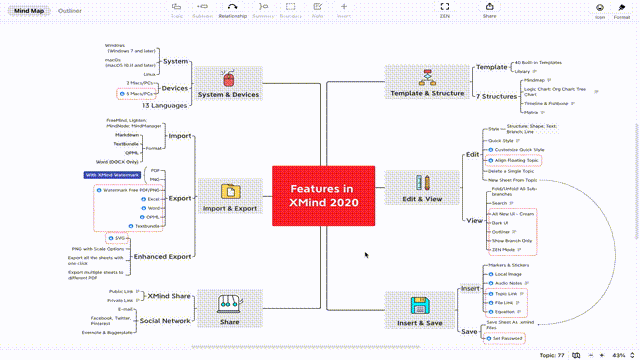Select the Insert & Save main topic
This screenshot has height=360, width=640.
(420, 310)
